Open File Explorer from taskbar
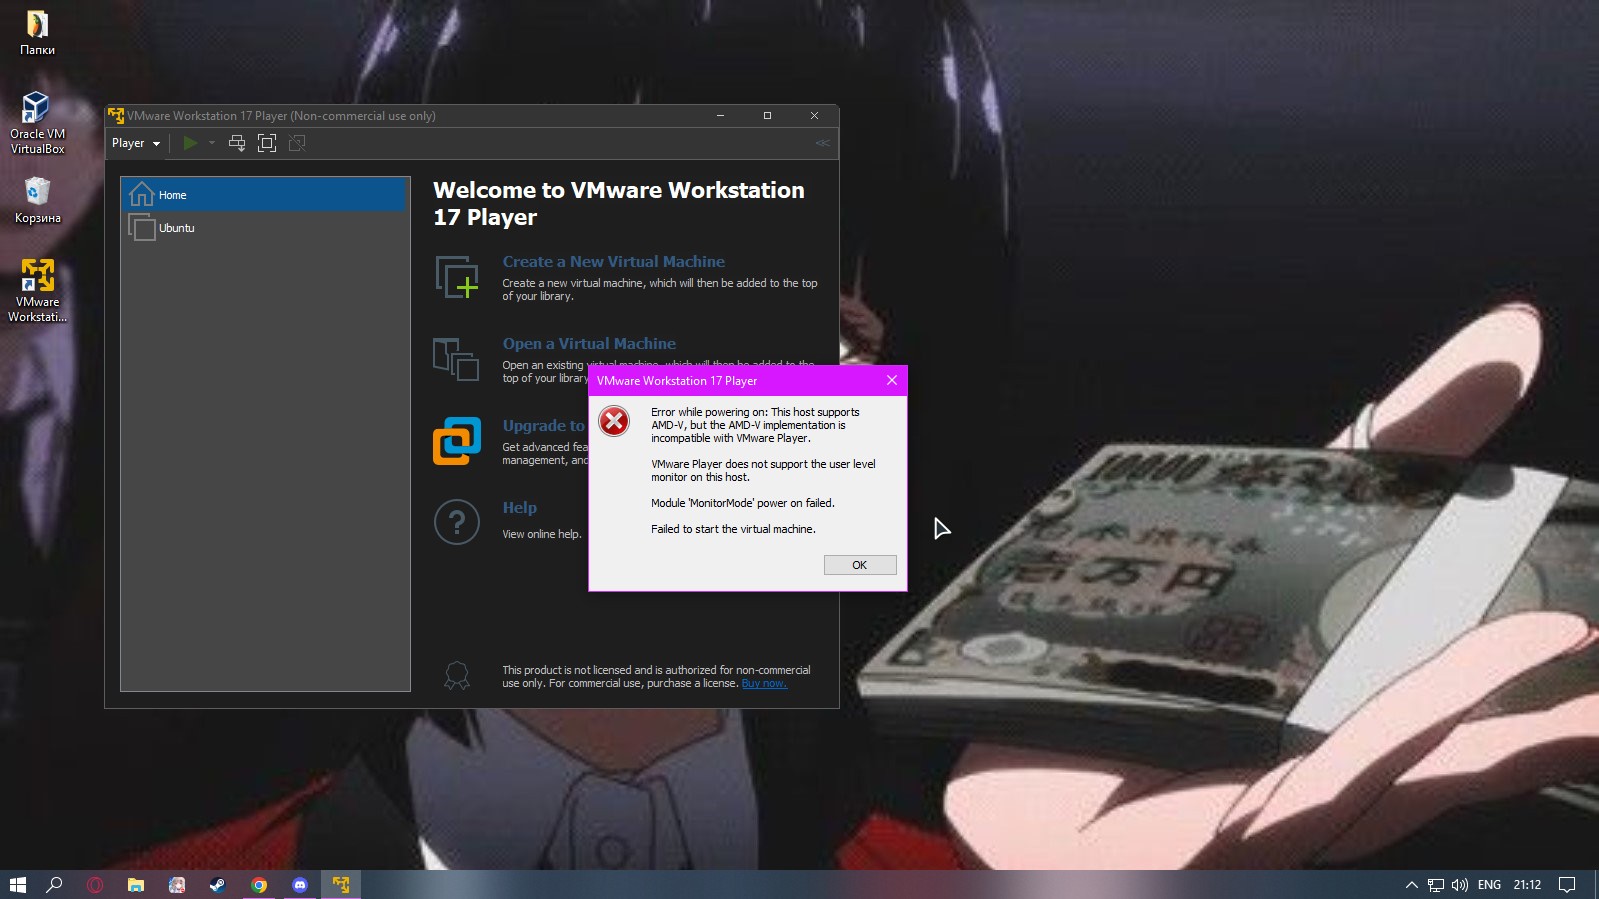 click(x=136, y=884)
